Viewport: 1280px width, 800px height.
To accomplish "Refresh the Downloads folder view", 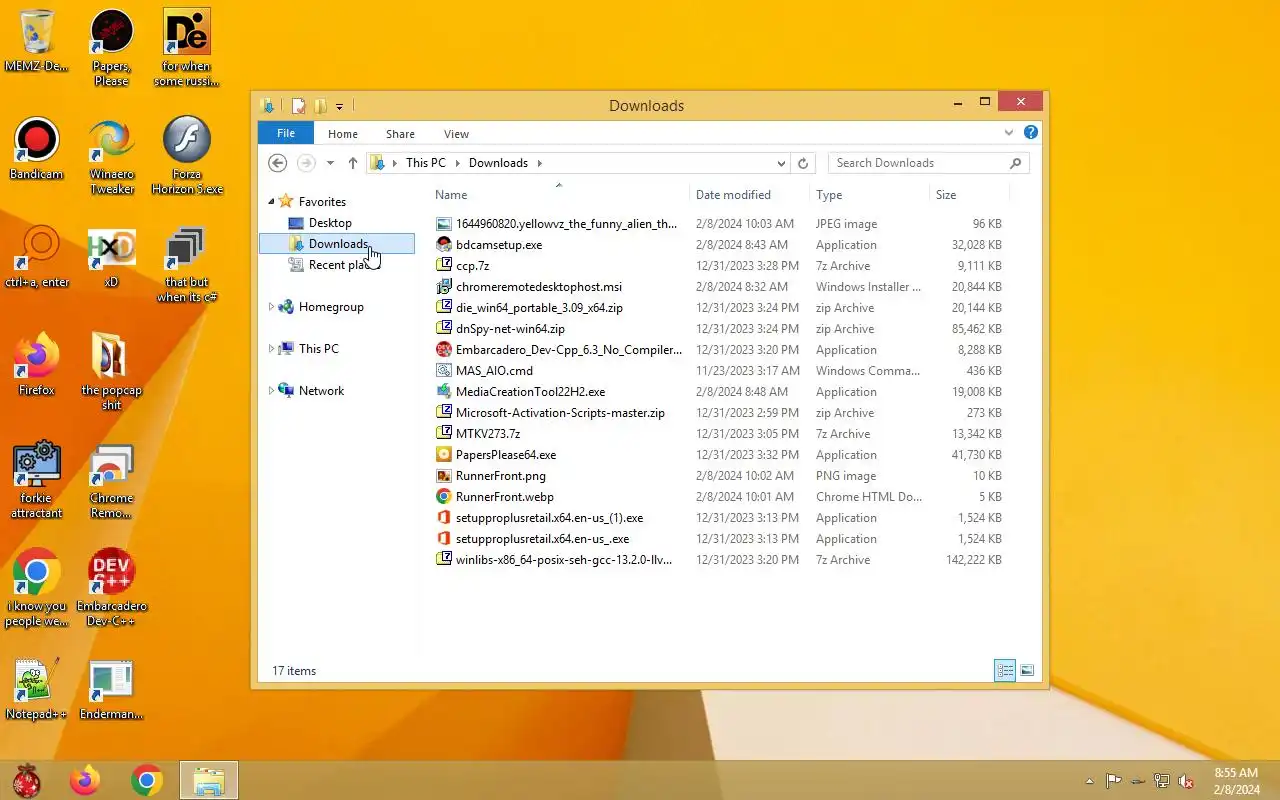I will coord(803,163).
